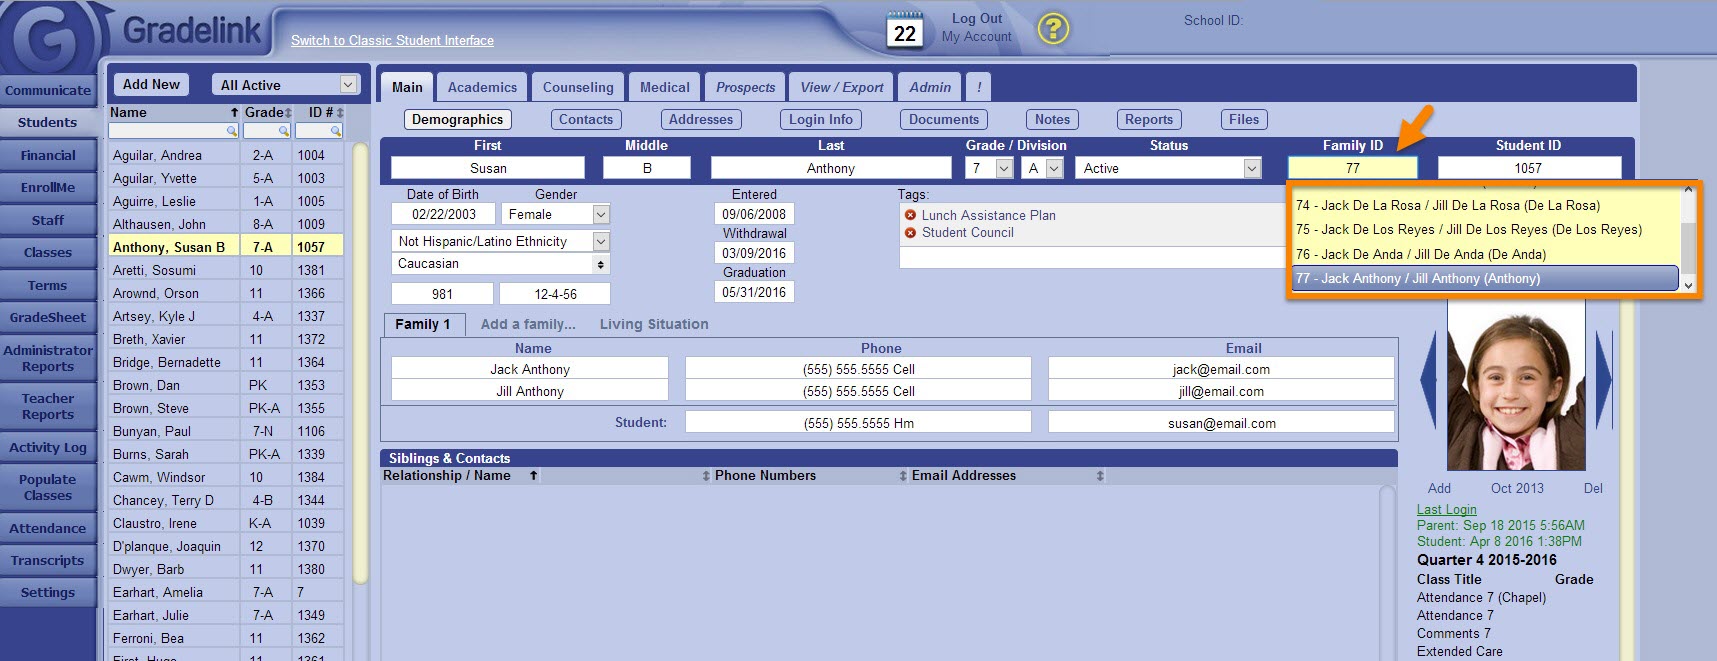This screenshot has width=1717, height=661.
Task: Expand the Gender dropdown
Action: point(601,215)
